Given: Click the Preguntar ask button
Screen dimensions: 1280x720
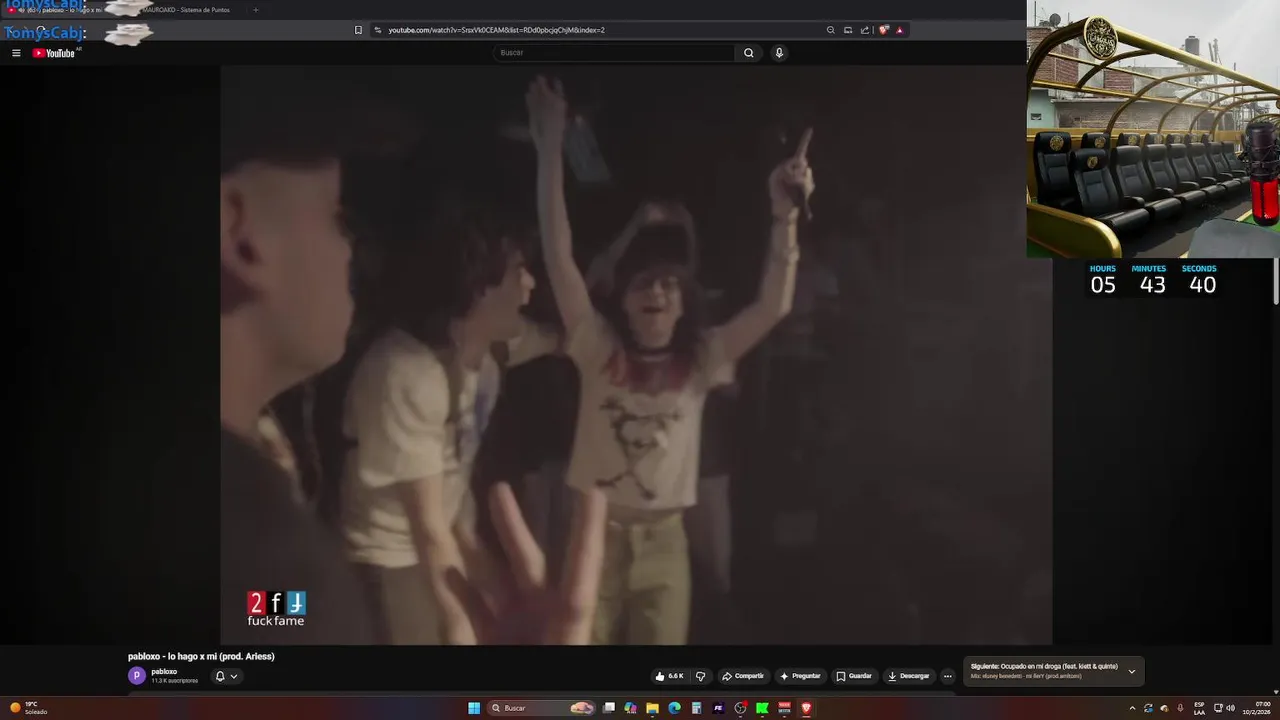Looking at the screenshot, I should (800, 676).
